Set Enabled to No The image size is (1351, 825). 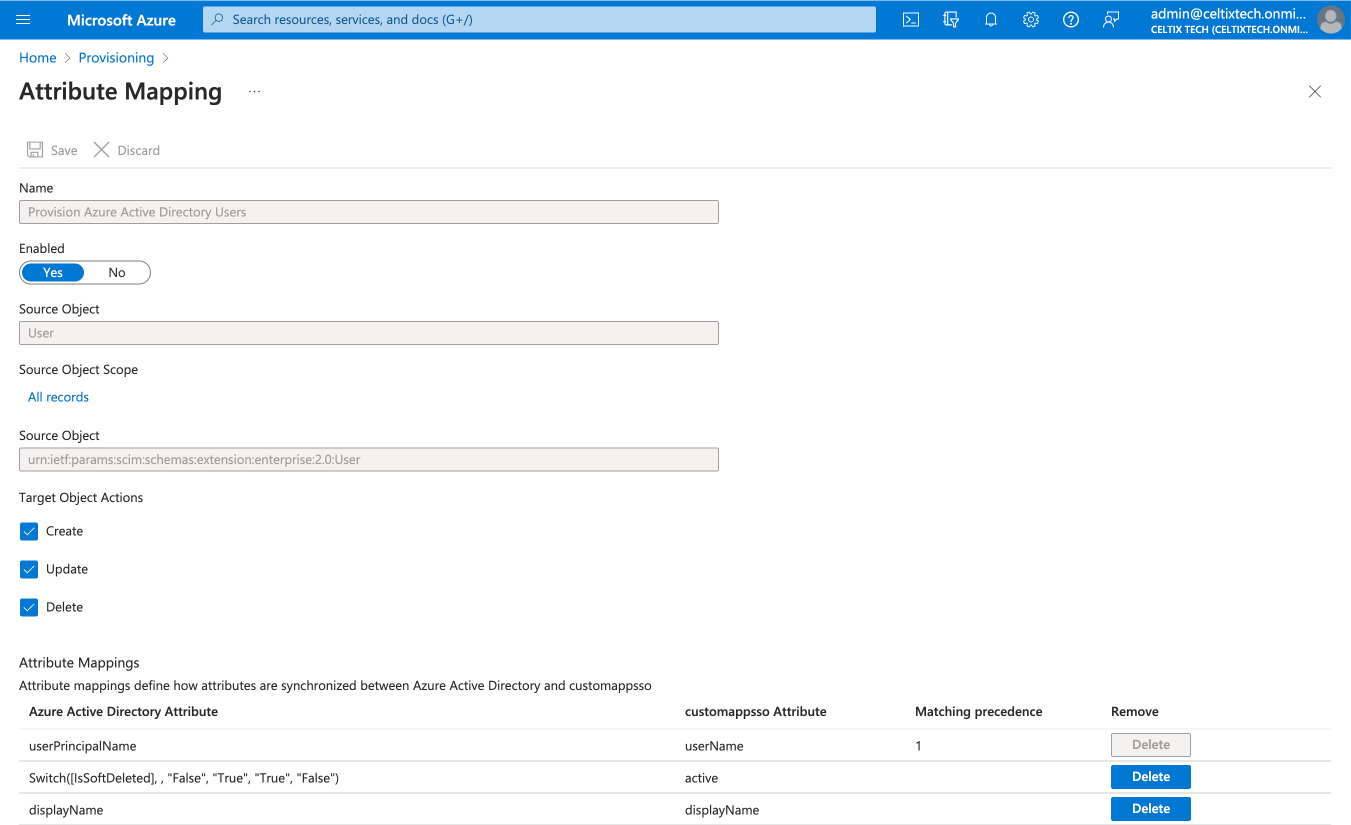117,273
